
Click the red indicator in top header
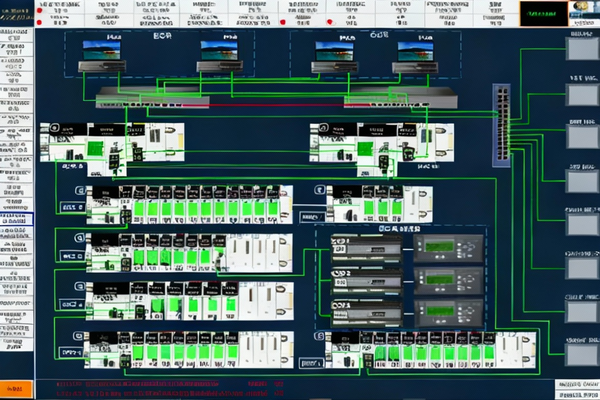tap(285, 21)
